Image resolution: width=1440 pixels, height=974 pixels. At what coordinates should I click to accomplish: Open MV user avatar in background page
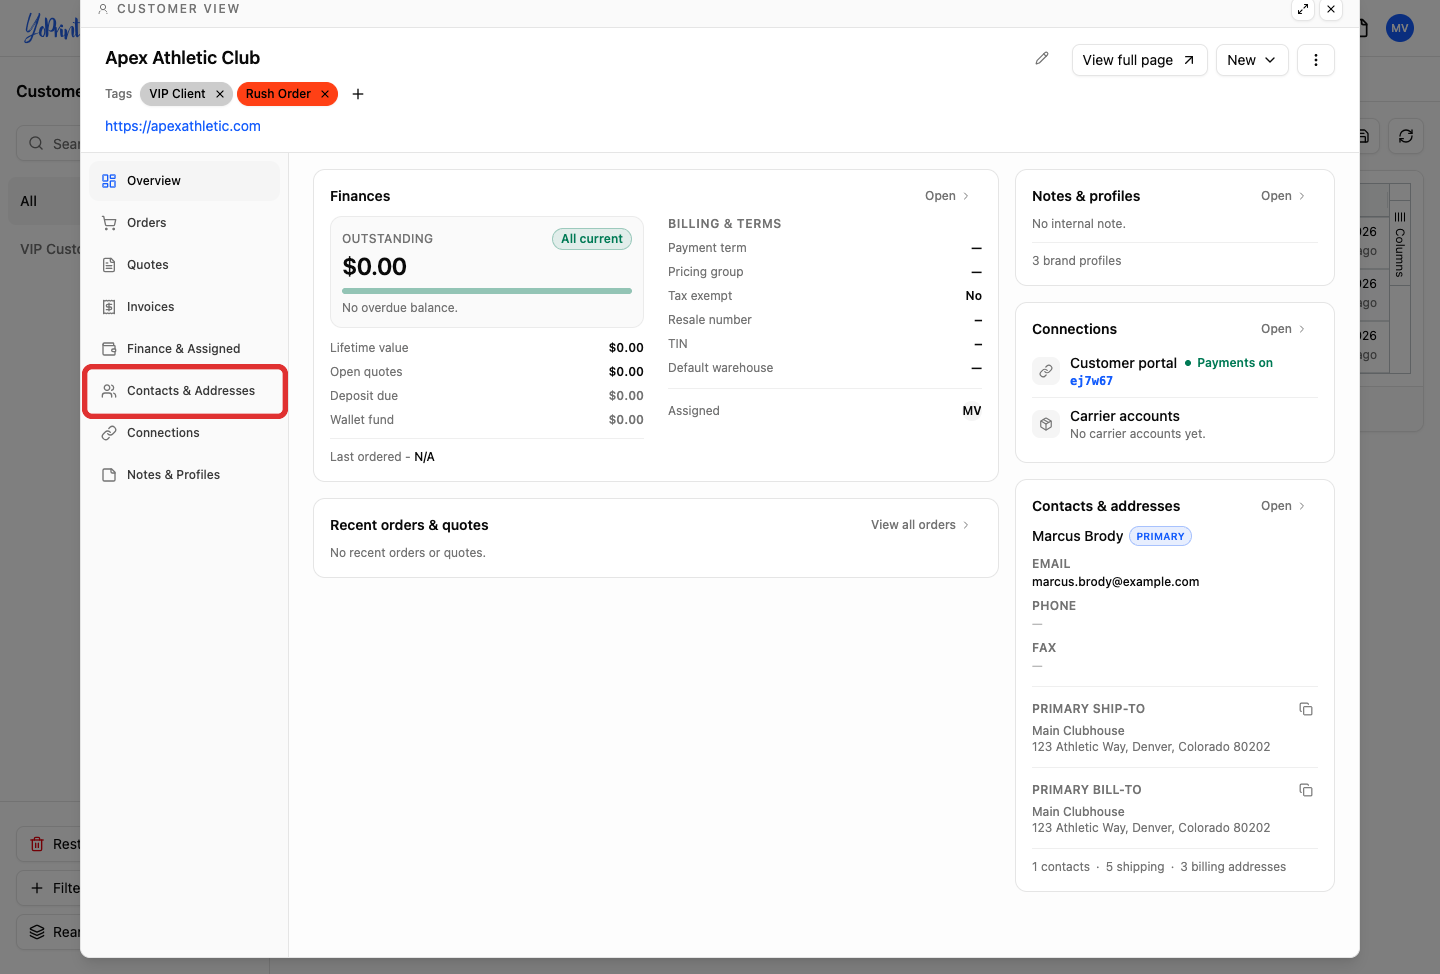[x=1400, y=28]
